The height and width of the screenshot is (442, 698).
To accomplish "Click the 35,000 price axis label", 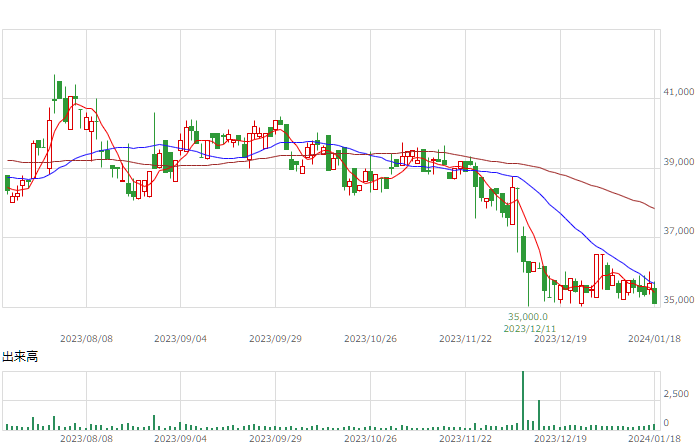I will [678, 300].
